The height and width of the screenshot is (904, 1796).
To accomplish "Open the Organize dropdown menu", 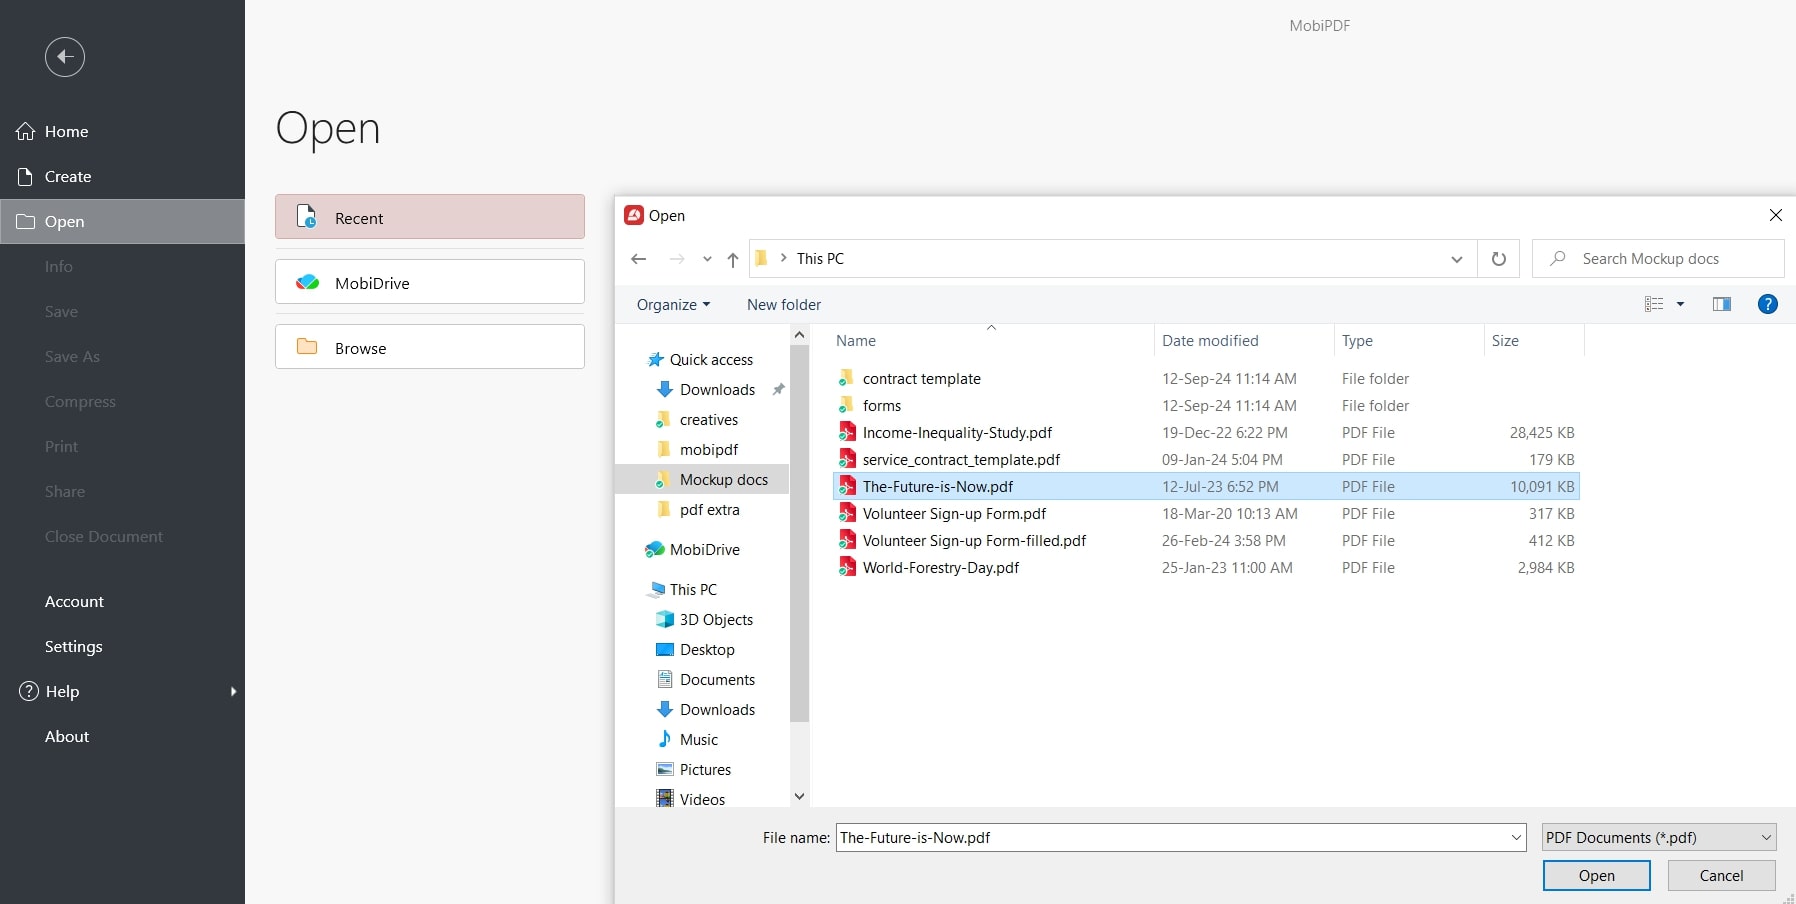I will pyautogui.click(x=672, y=304).
